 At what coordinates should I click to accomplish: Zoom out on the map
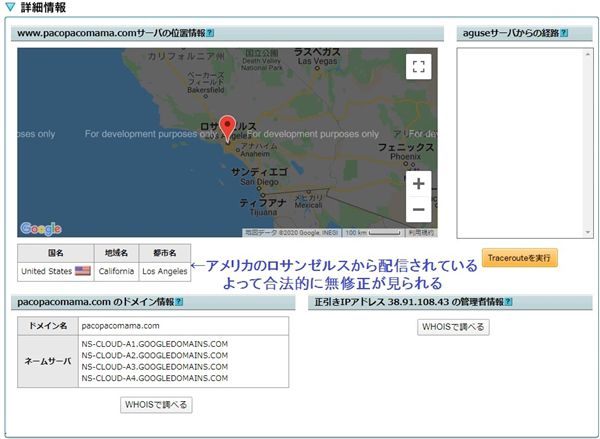(x=419, y=209)
